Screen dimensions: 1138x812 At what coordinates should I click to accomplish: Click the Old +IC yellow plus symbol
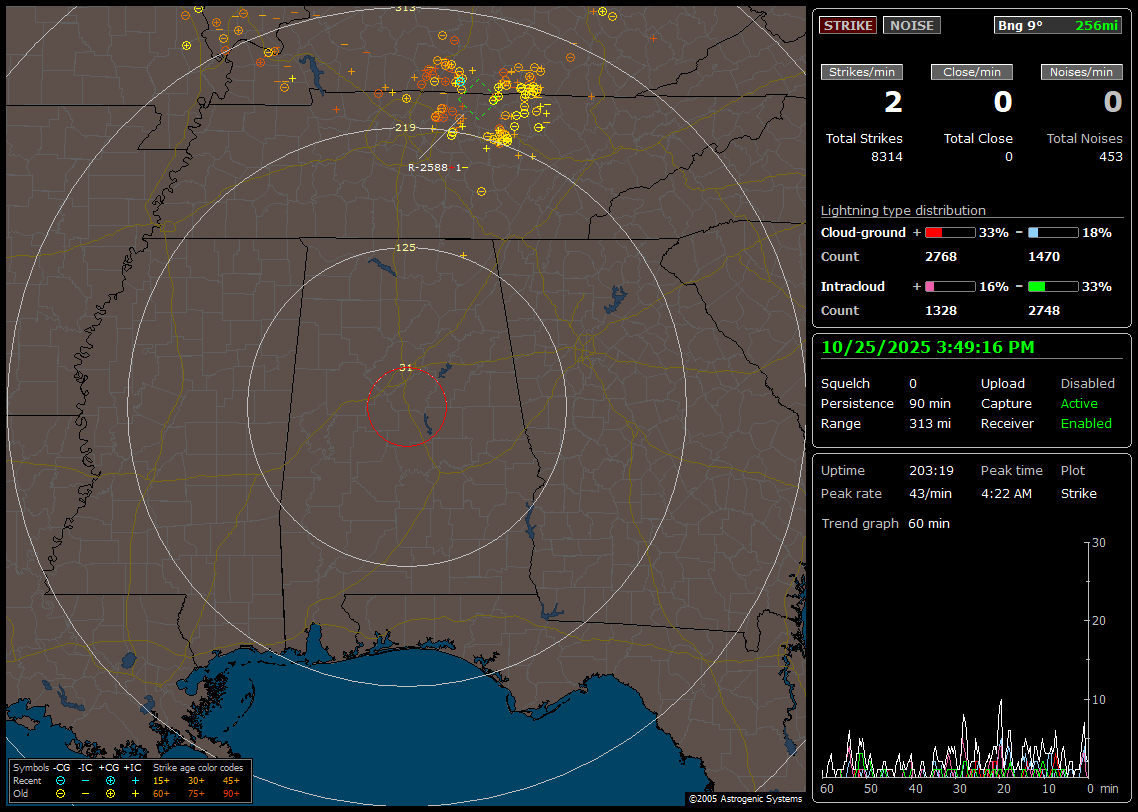(135, 793)
